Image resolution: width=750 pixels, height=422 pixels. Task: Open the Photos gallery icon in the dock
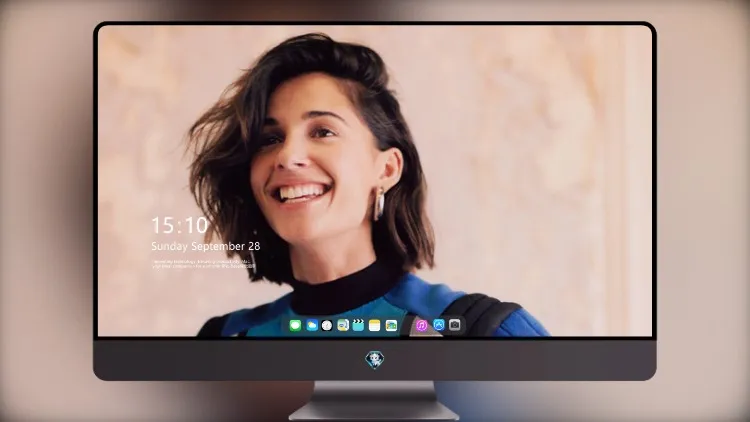(x=391, y=325)
